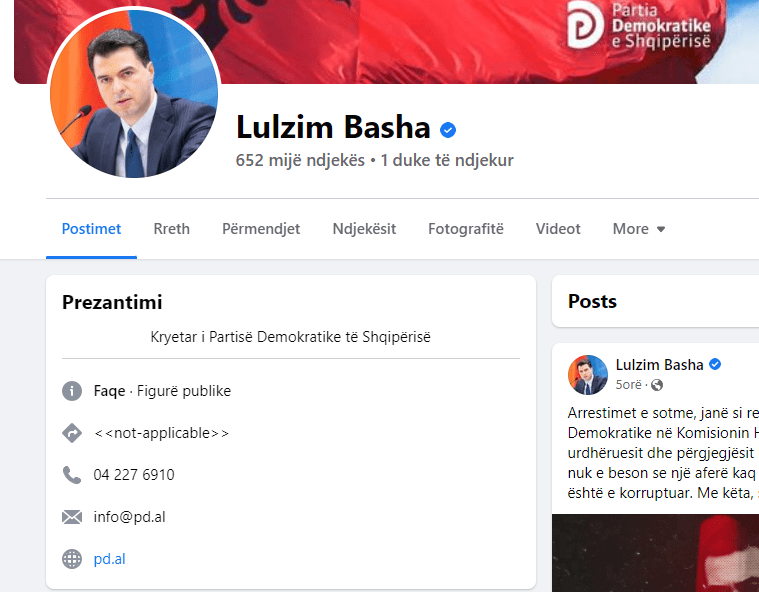The image size is (759, 592).
Task: Open the pd.al website link
Action: tap(109, 559)
